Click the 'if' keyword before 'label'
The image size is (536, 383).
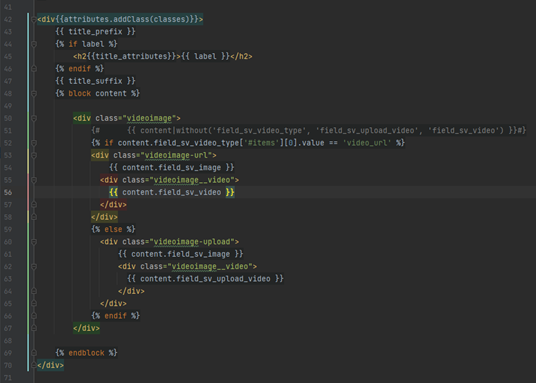(73, 44)
